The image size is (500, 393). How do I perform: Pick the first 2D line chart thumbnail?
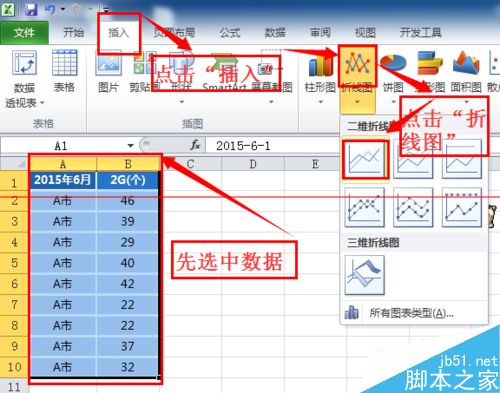[365, 159]
